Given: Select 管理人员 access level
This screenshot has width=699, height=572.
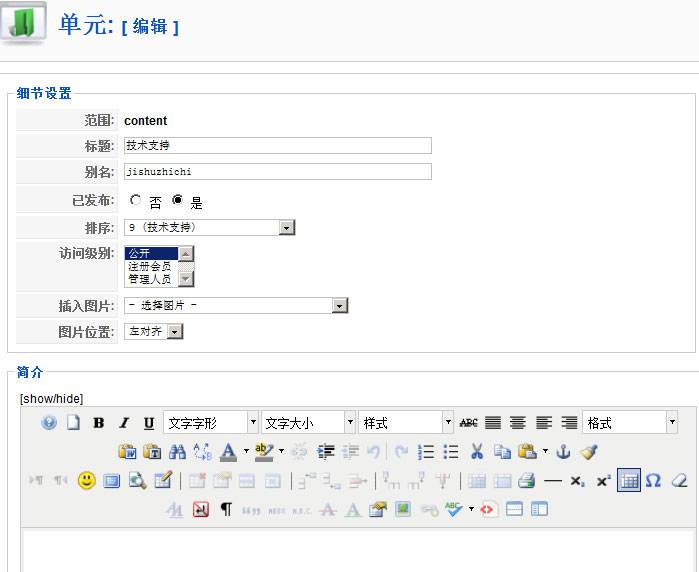Looking at the screenshot, I should (x=151, y=279).
